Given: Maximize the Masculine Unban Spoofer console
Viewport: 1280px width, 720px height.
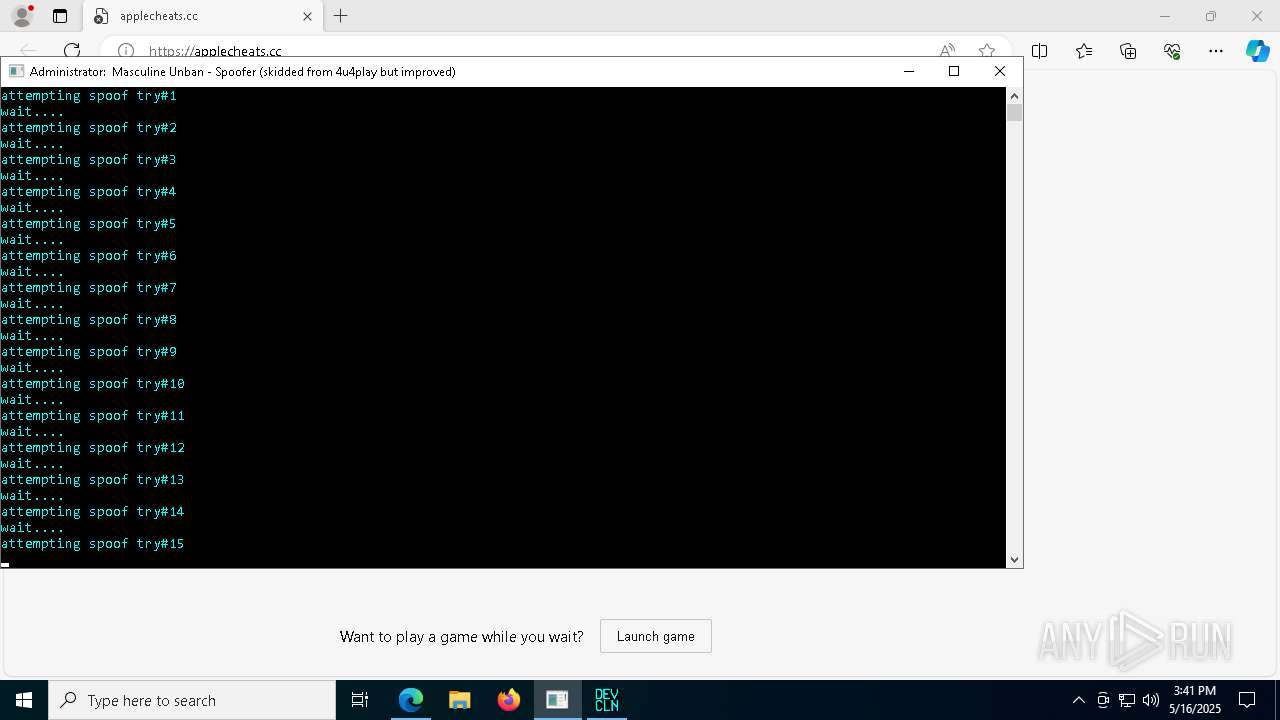Looking at the screenshot, I should (x=954, y=71).
